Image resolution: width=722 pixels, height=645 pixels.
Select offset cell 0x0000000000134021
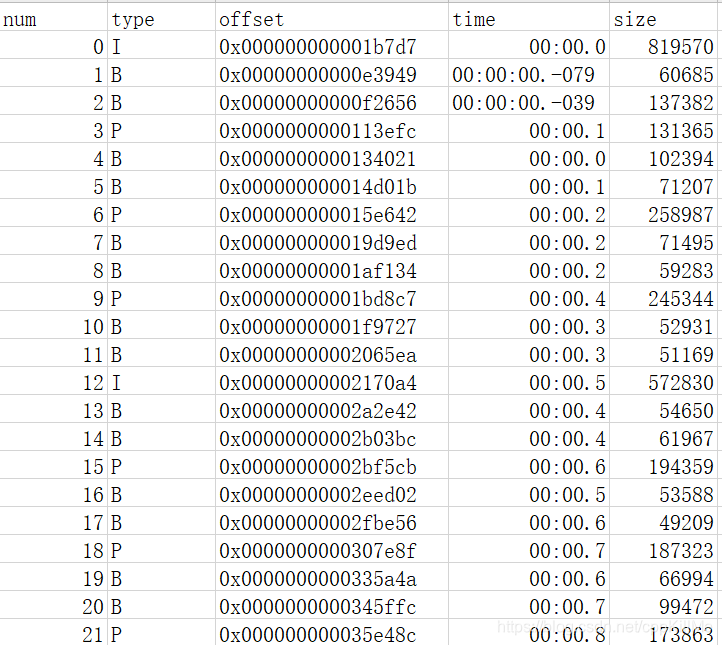332,159
